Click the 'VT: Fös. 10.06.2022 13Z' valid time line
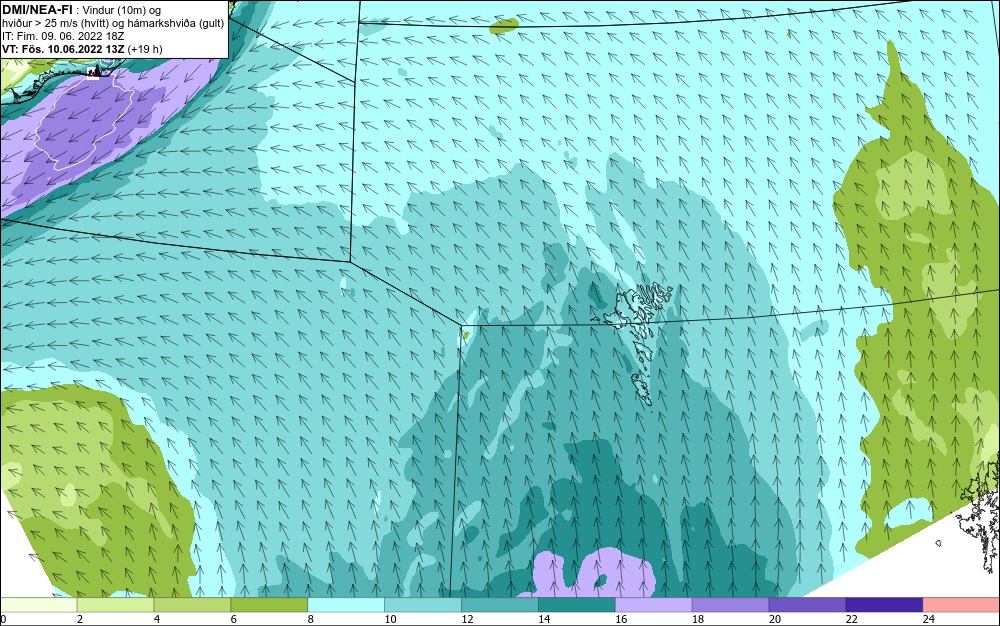The image size is (1000, 626). [82, 48]
